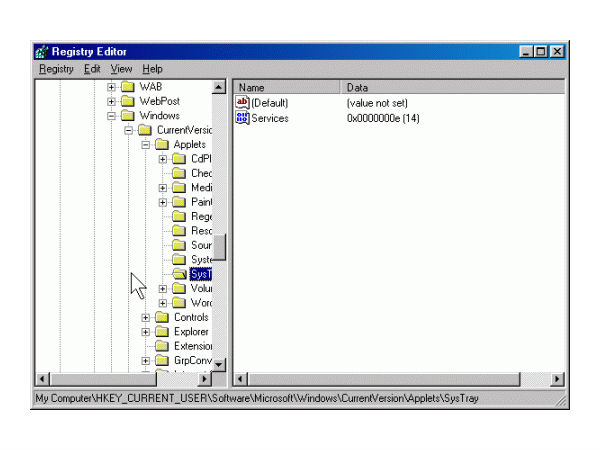Collapse the Windows key
The width and height of the screenshot is (600, 450).
(x=111, y=116)
